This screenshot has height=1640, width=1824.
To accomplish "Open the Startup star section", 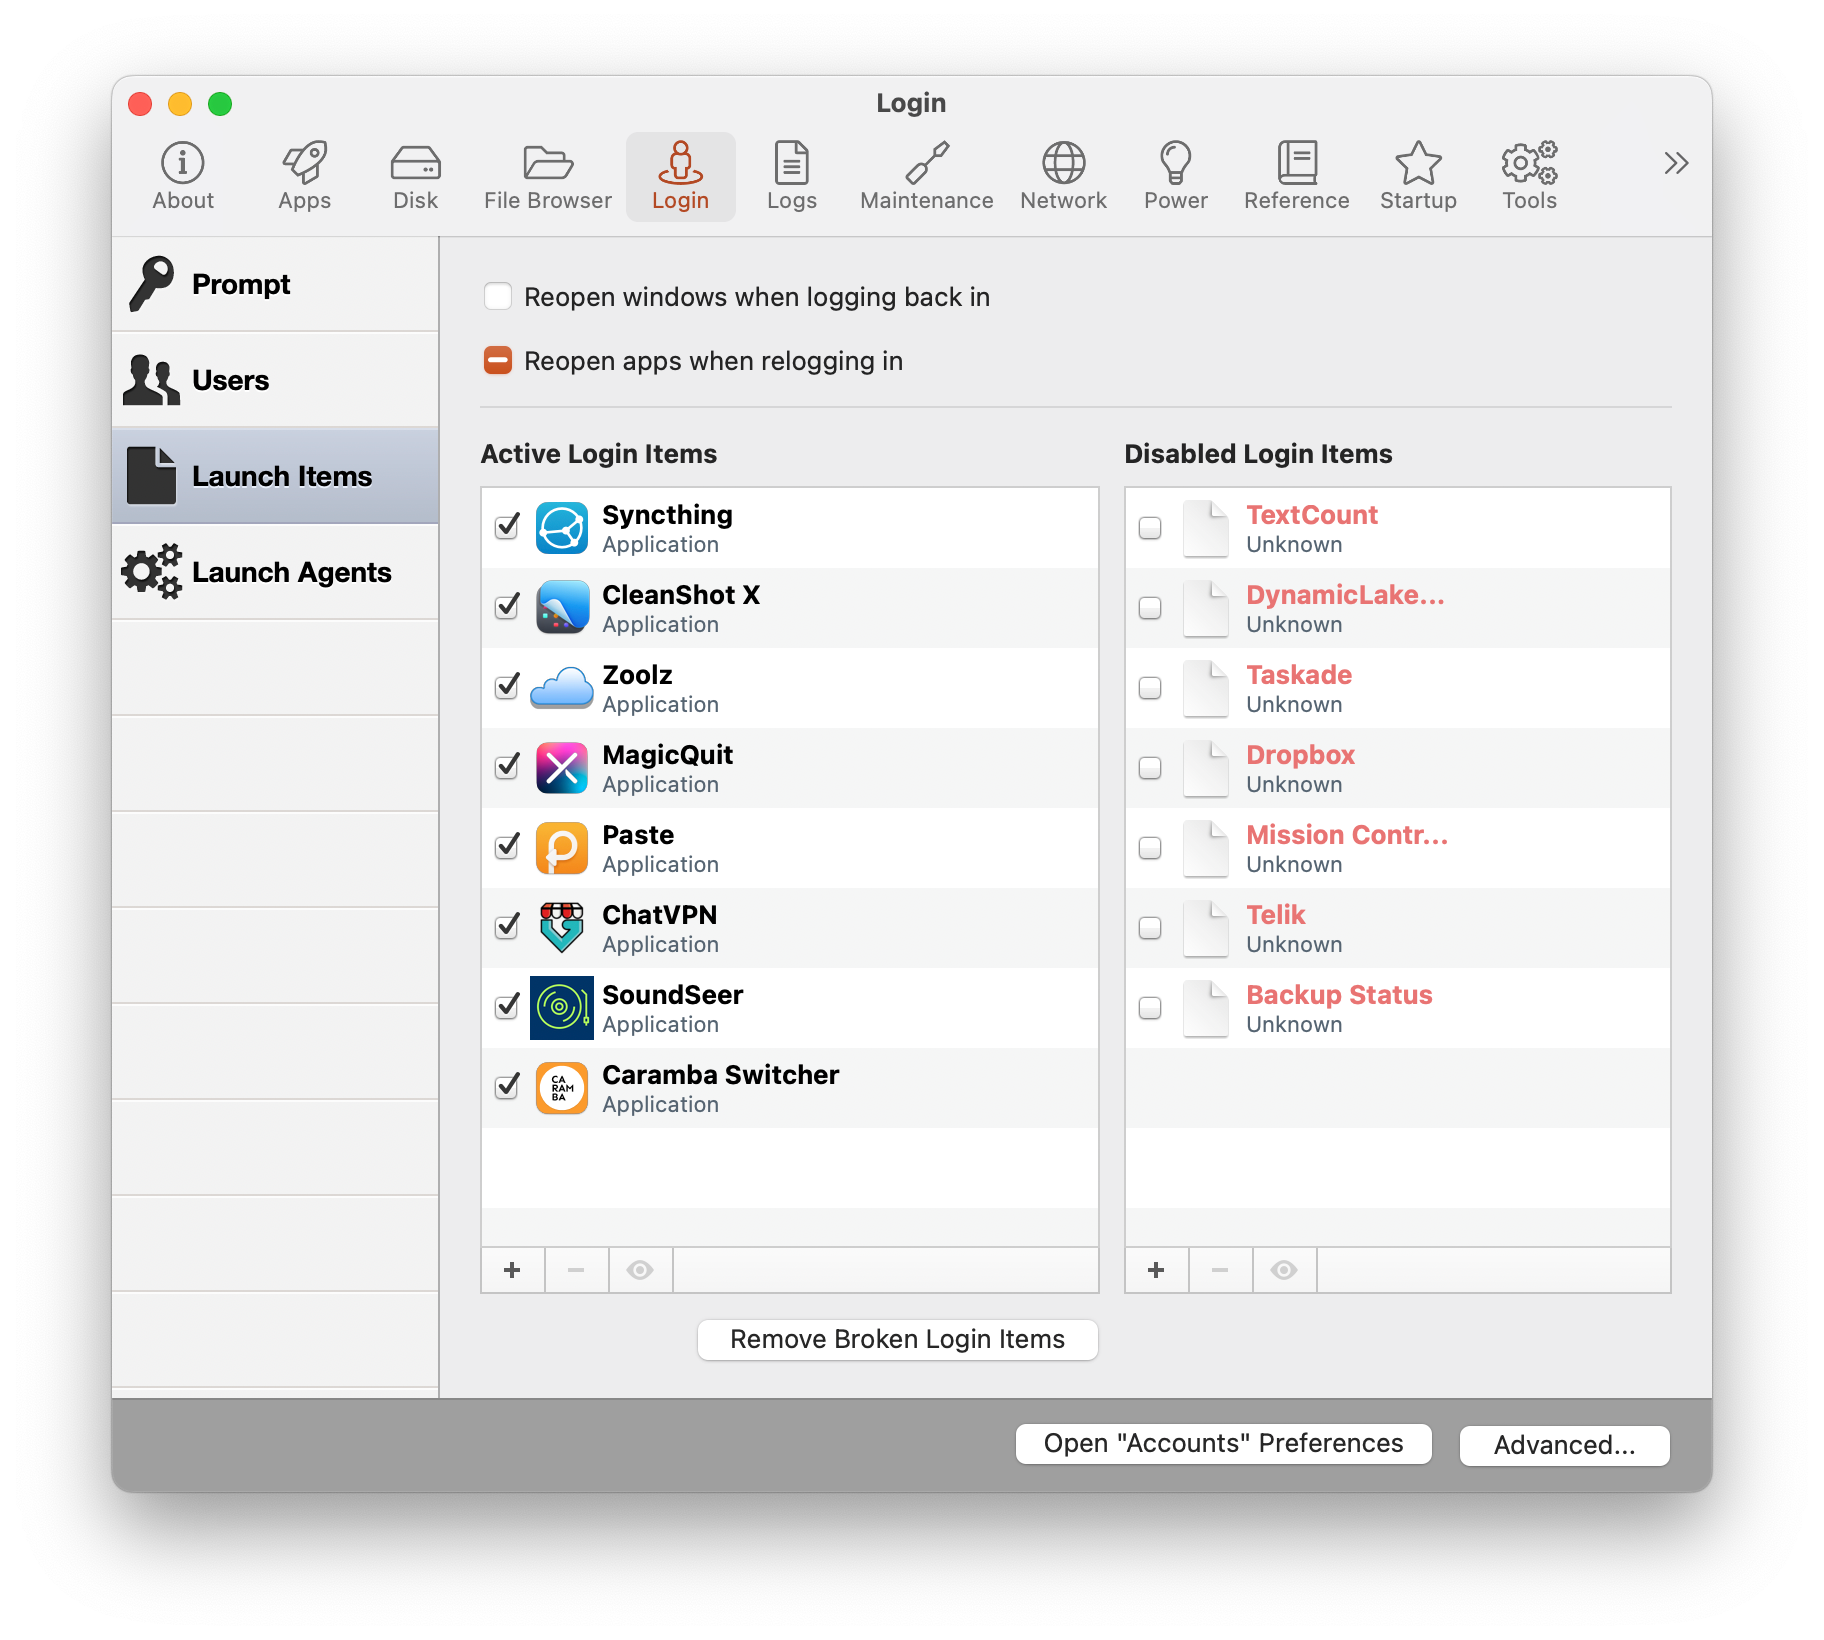I will tap(1419, 176).
